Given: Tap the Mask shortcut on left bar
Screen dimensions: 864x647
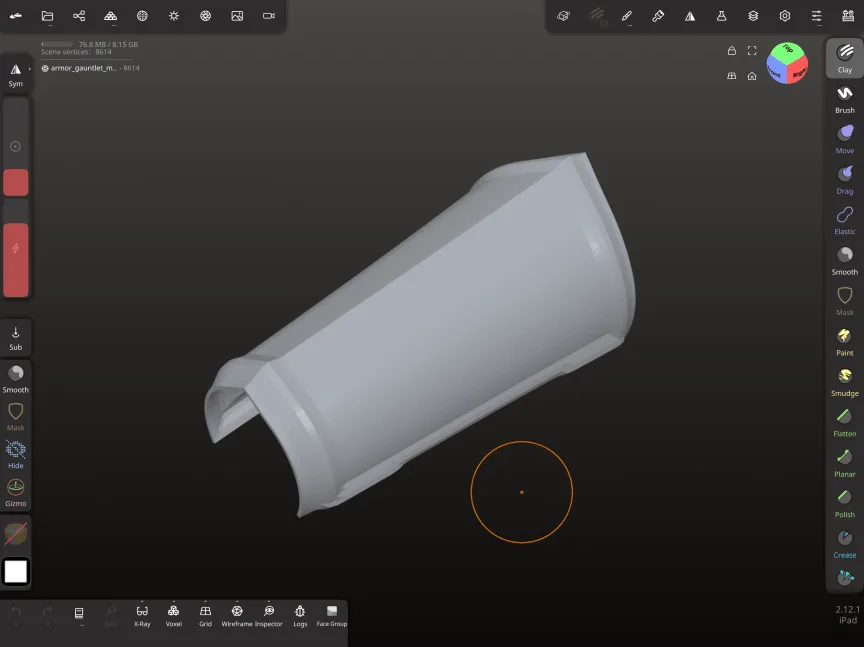Looking at the screenshot, I should pyautogui.click(x=15, y=417).
